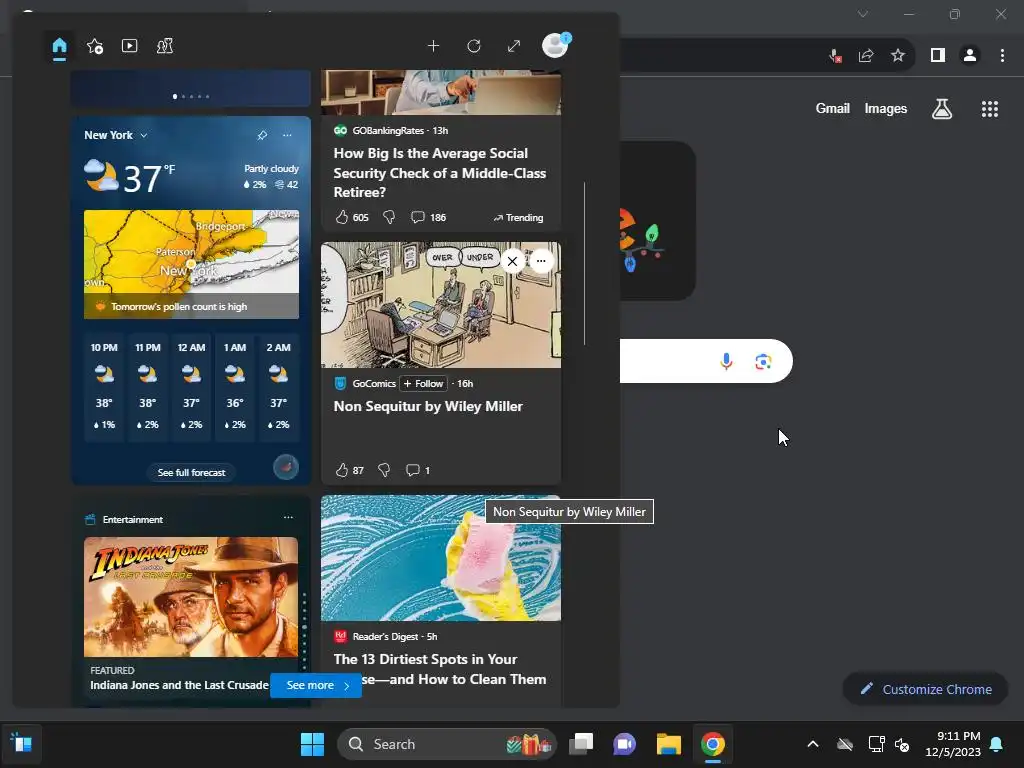Open File Explorer from the taskbar
This screenshot has height=768, width=1024.
pos(669,744)
